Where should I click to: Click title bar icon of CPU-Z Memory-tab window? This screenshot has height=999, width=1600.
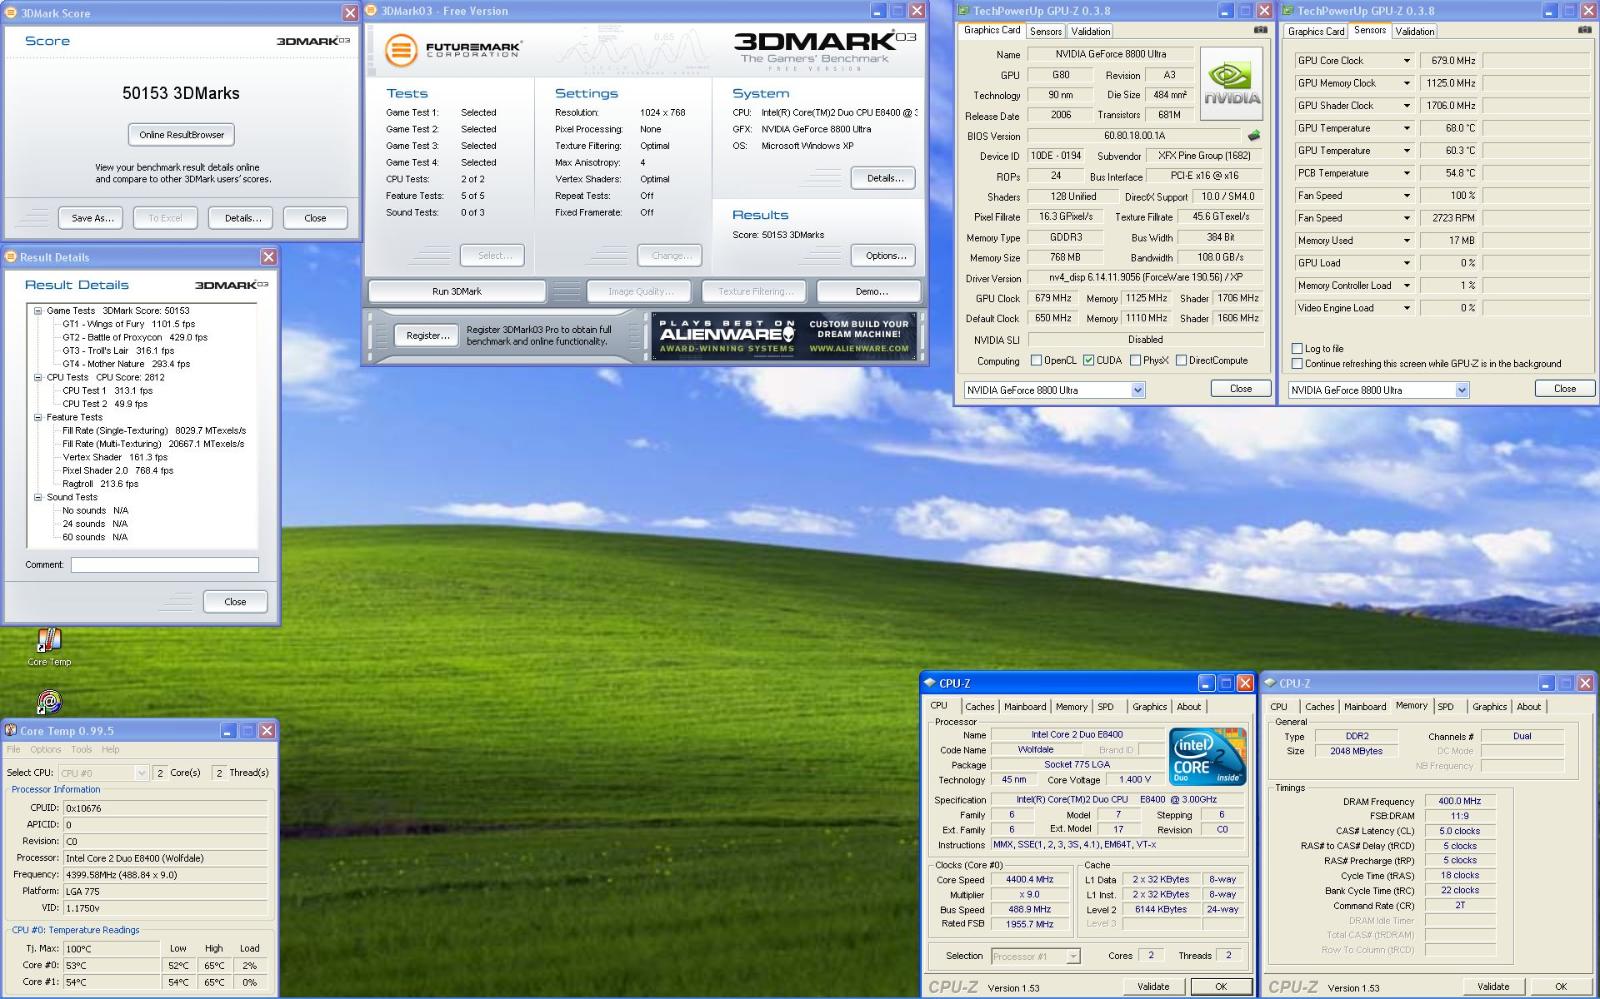tap(1270, 683)
